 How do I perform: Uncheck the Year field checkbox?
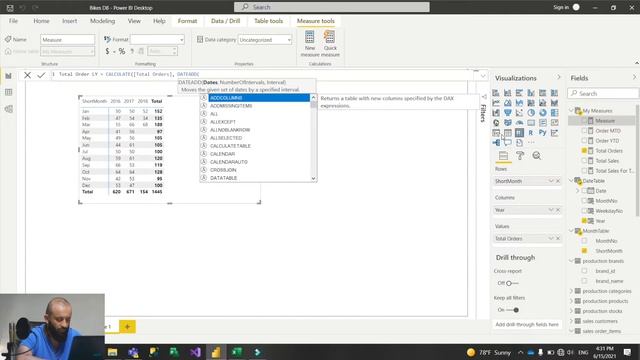(584, 221)
